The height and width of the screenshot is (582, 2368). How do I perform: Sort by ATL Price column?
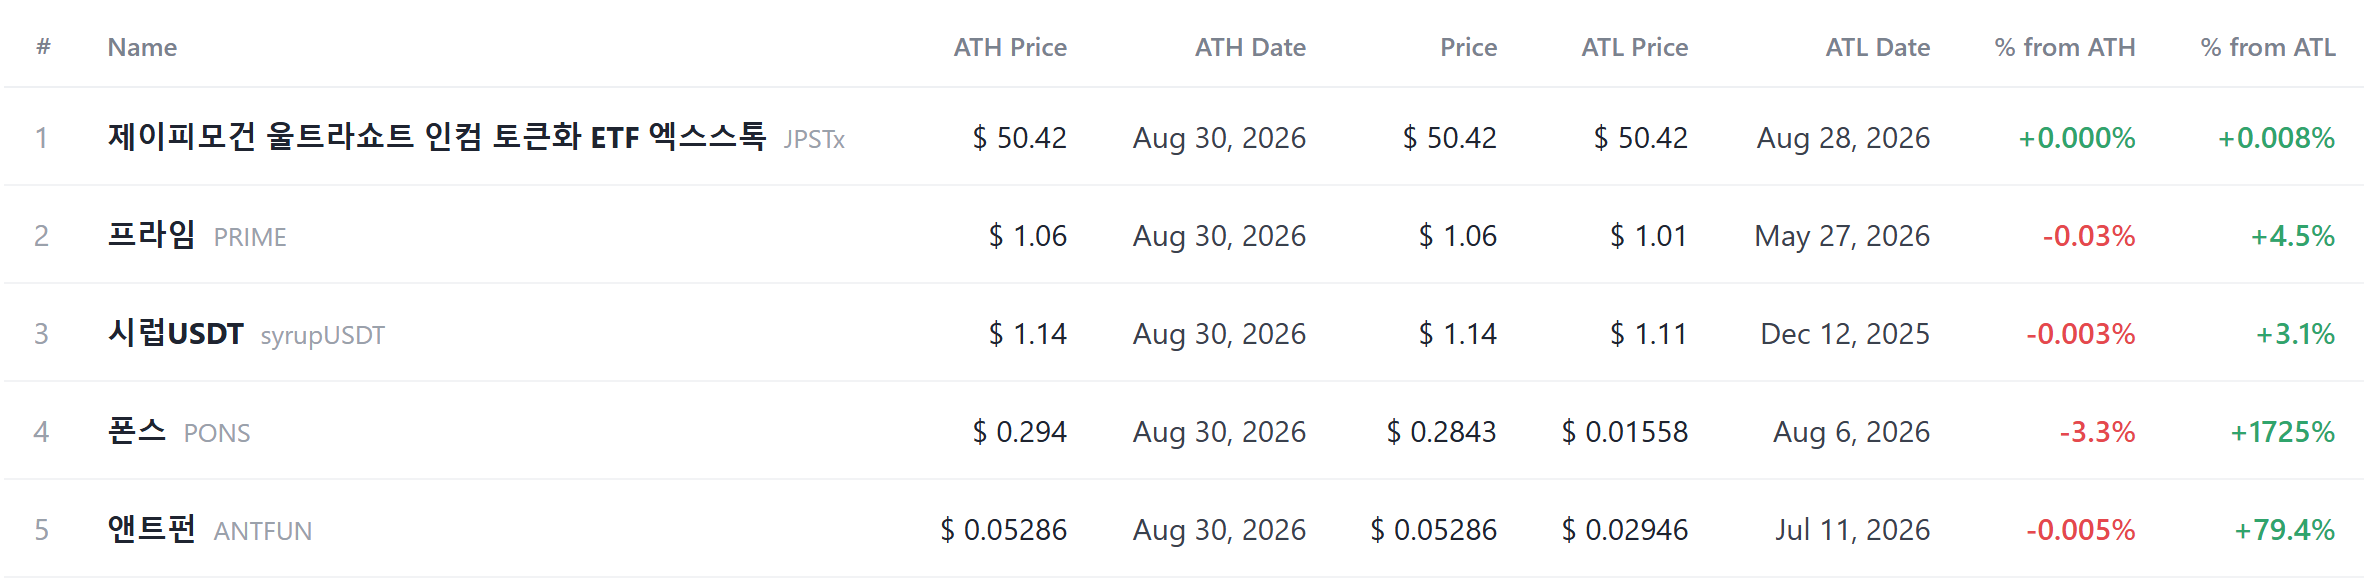(x=1634, y=47)
